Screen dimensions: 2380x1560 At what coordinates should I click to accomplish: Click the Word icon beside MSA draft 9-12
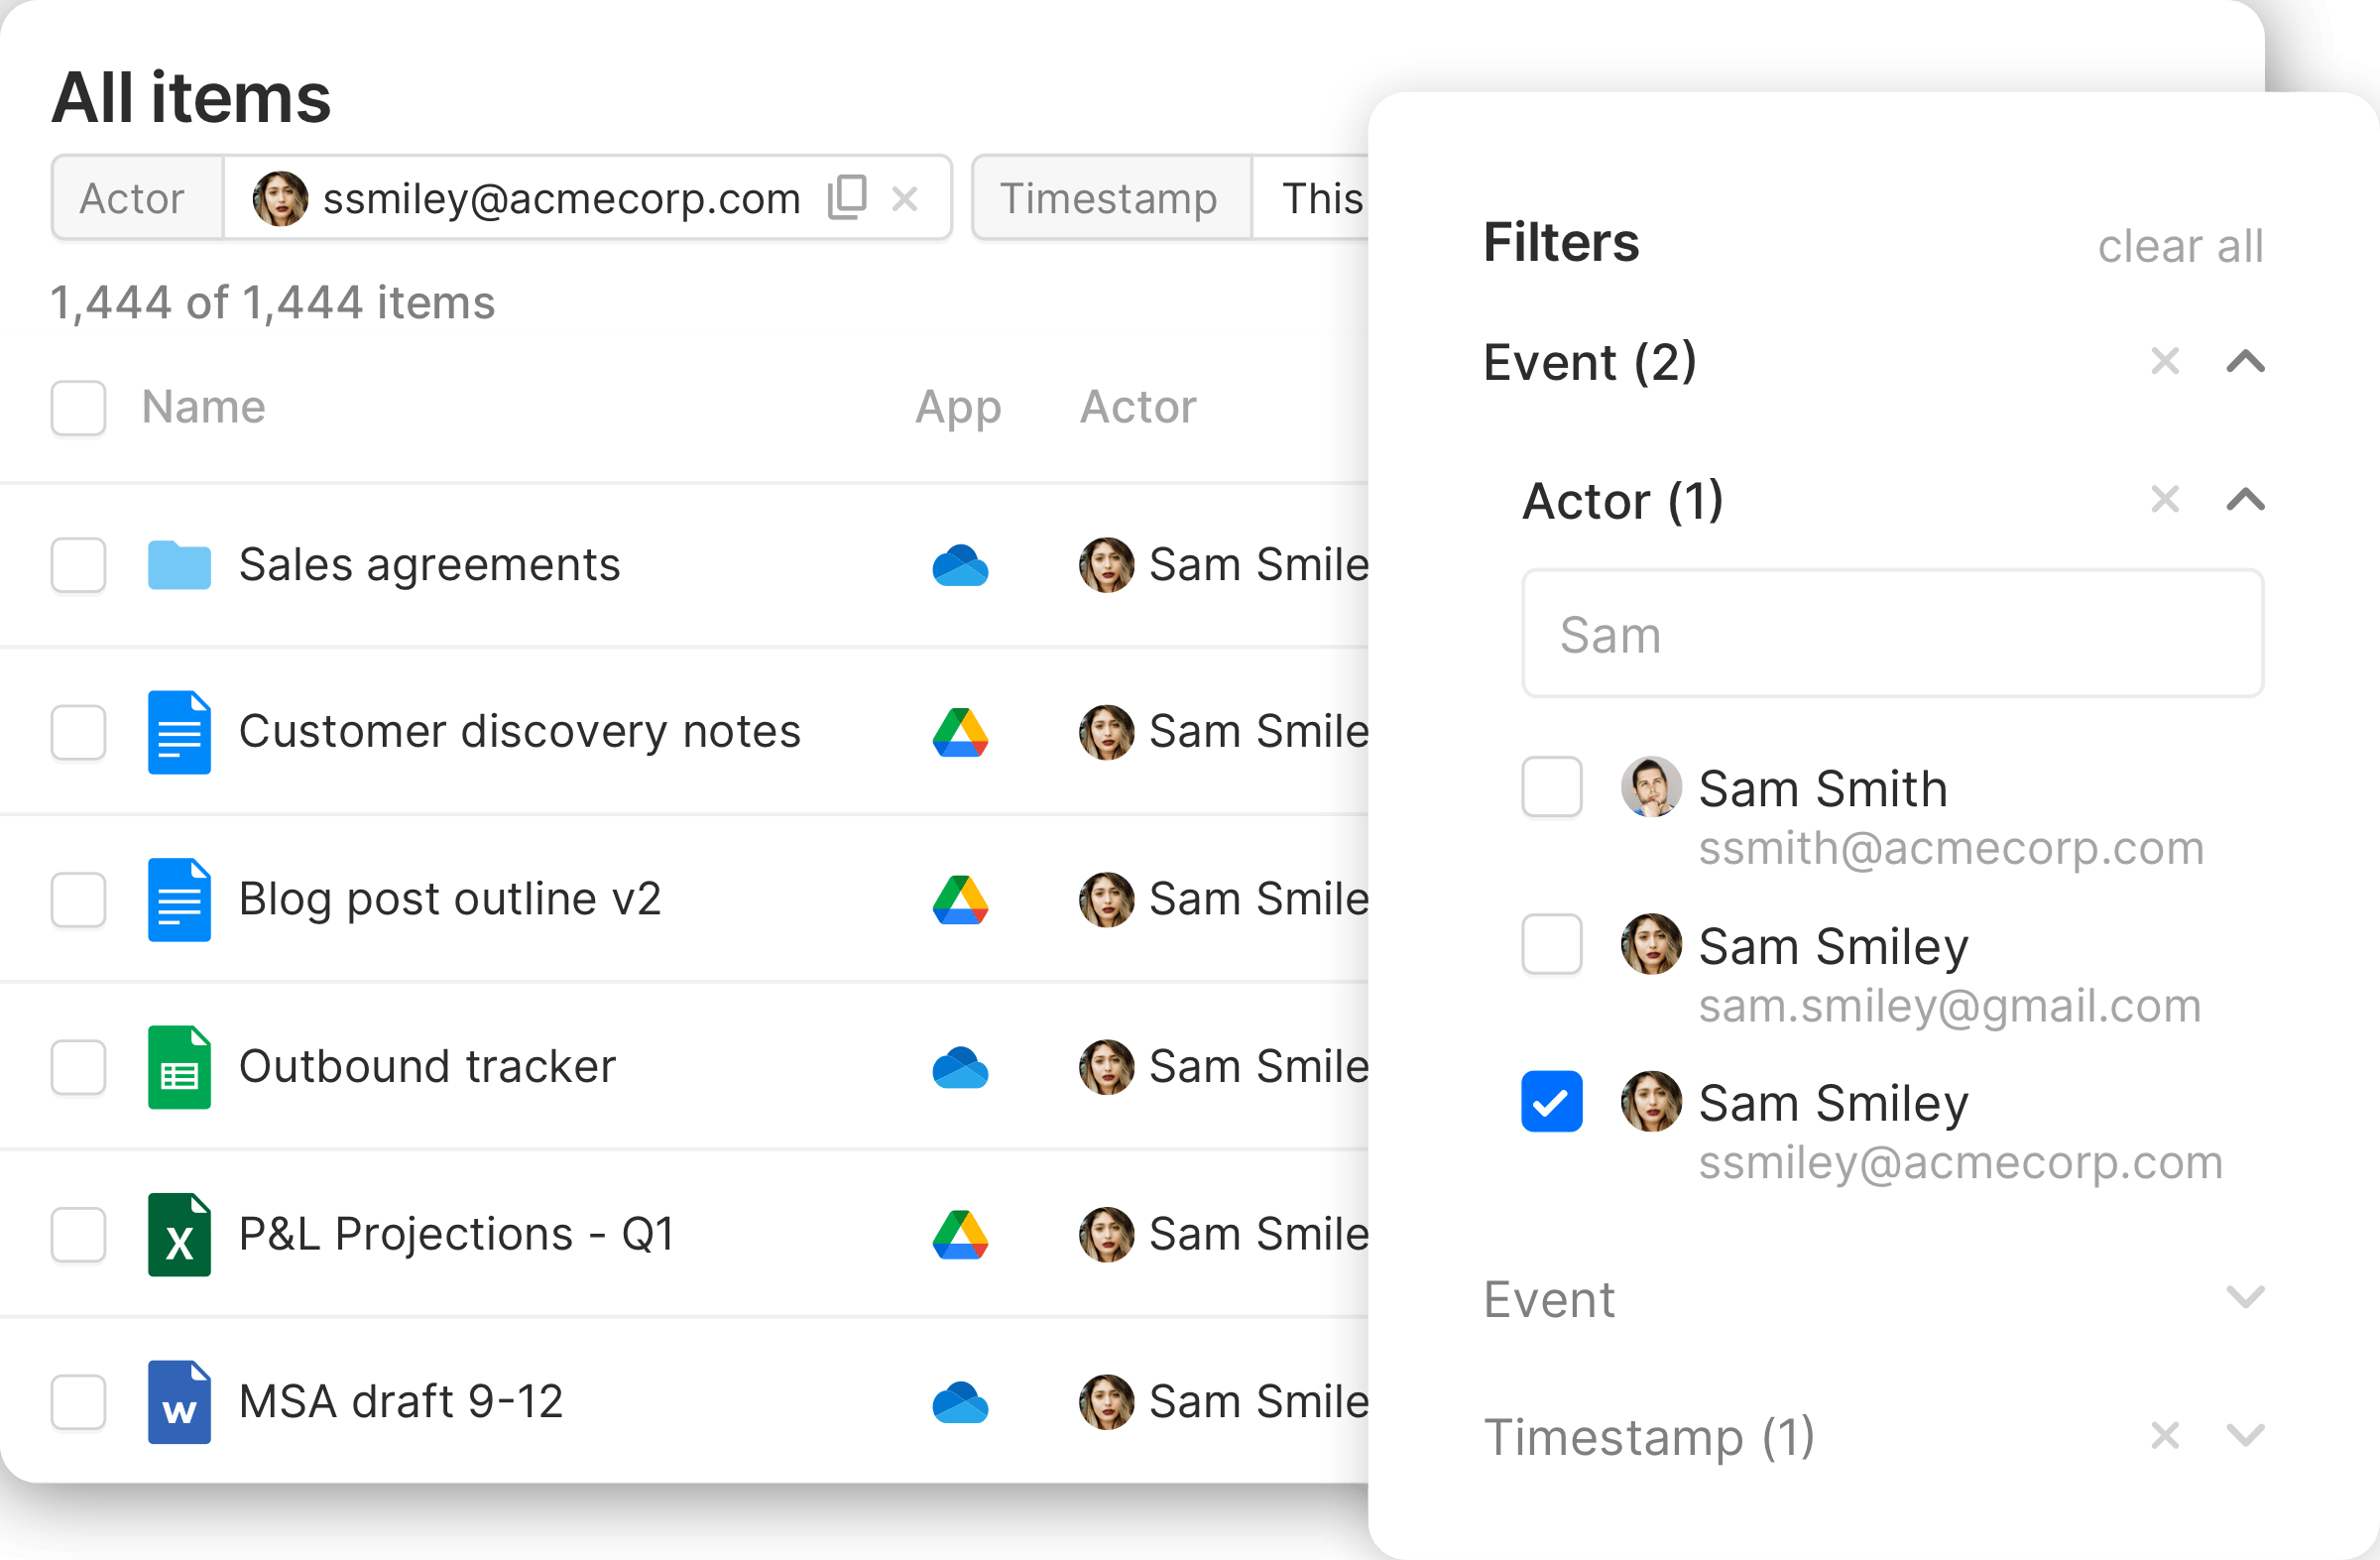179,1402
